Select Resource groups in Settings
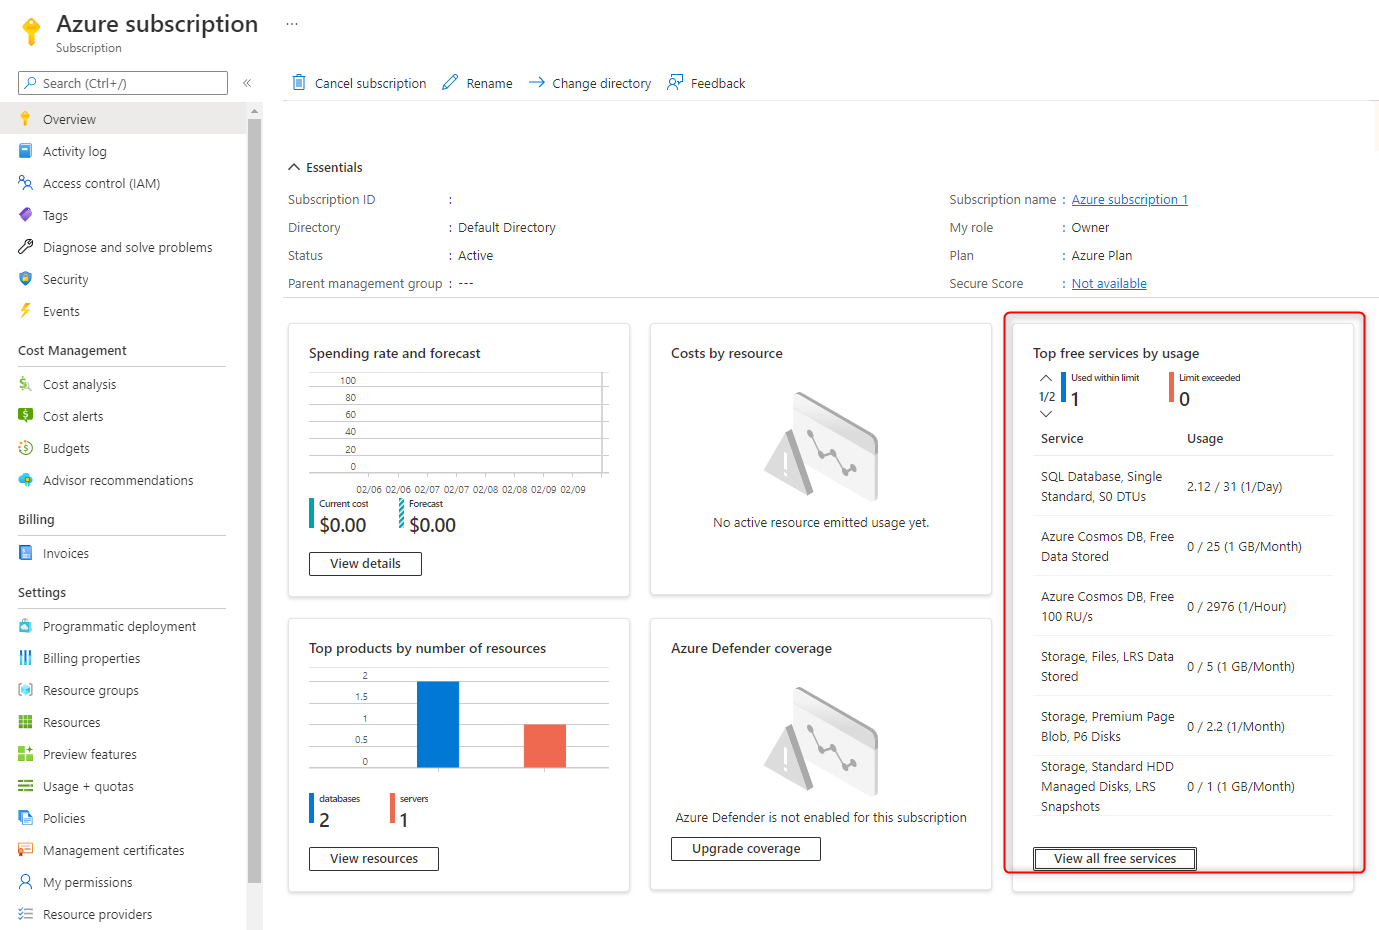1379x930 pixels. 90,690
